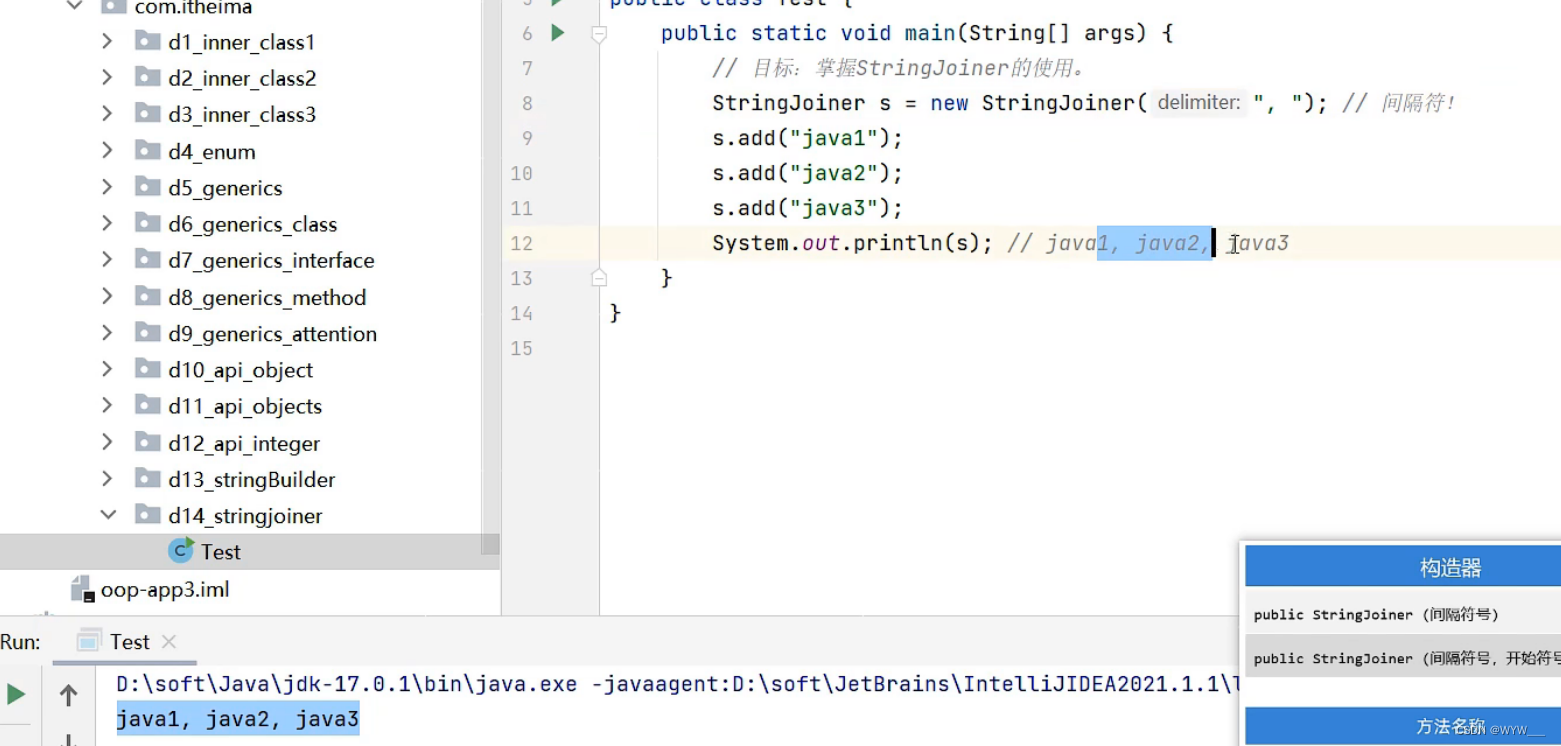Click line number 12 in the editor gutter
1561x746 pixels.
click(x=521, y=243)
